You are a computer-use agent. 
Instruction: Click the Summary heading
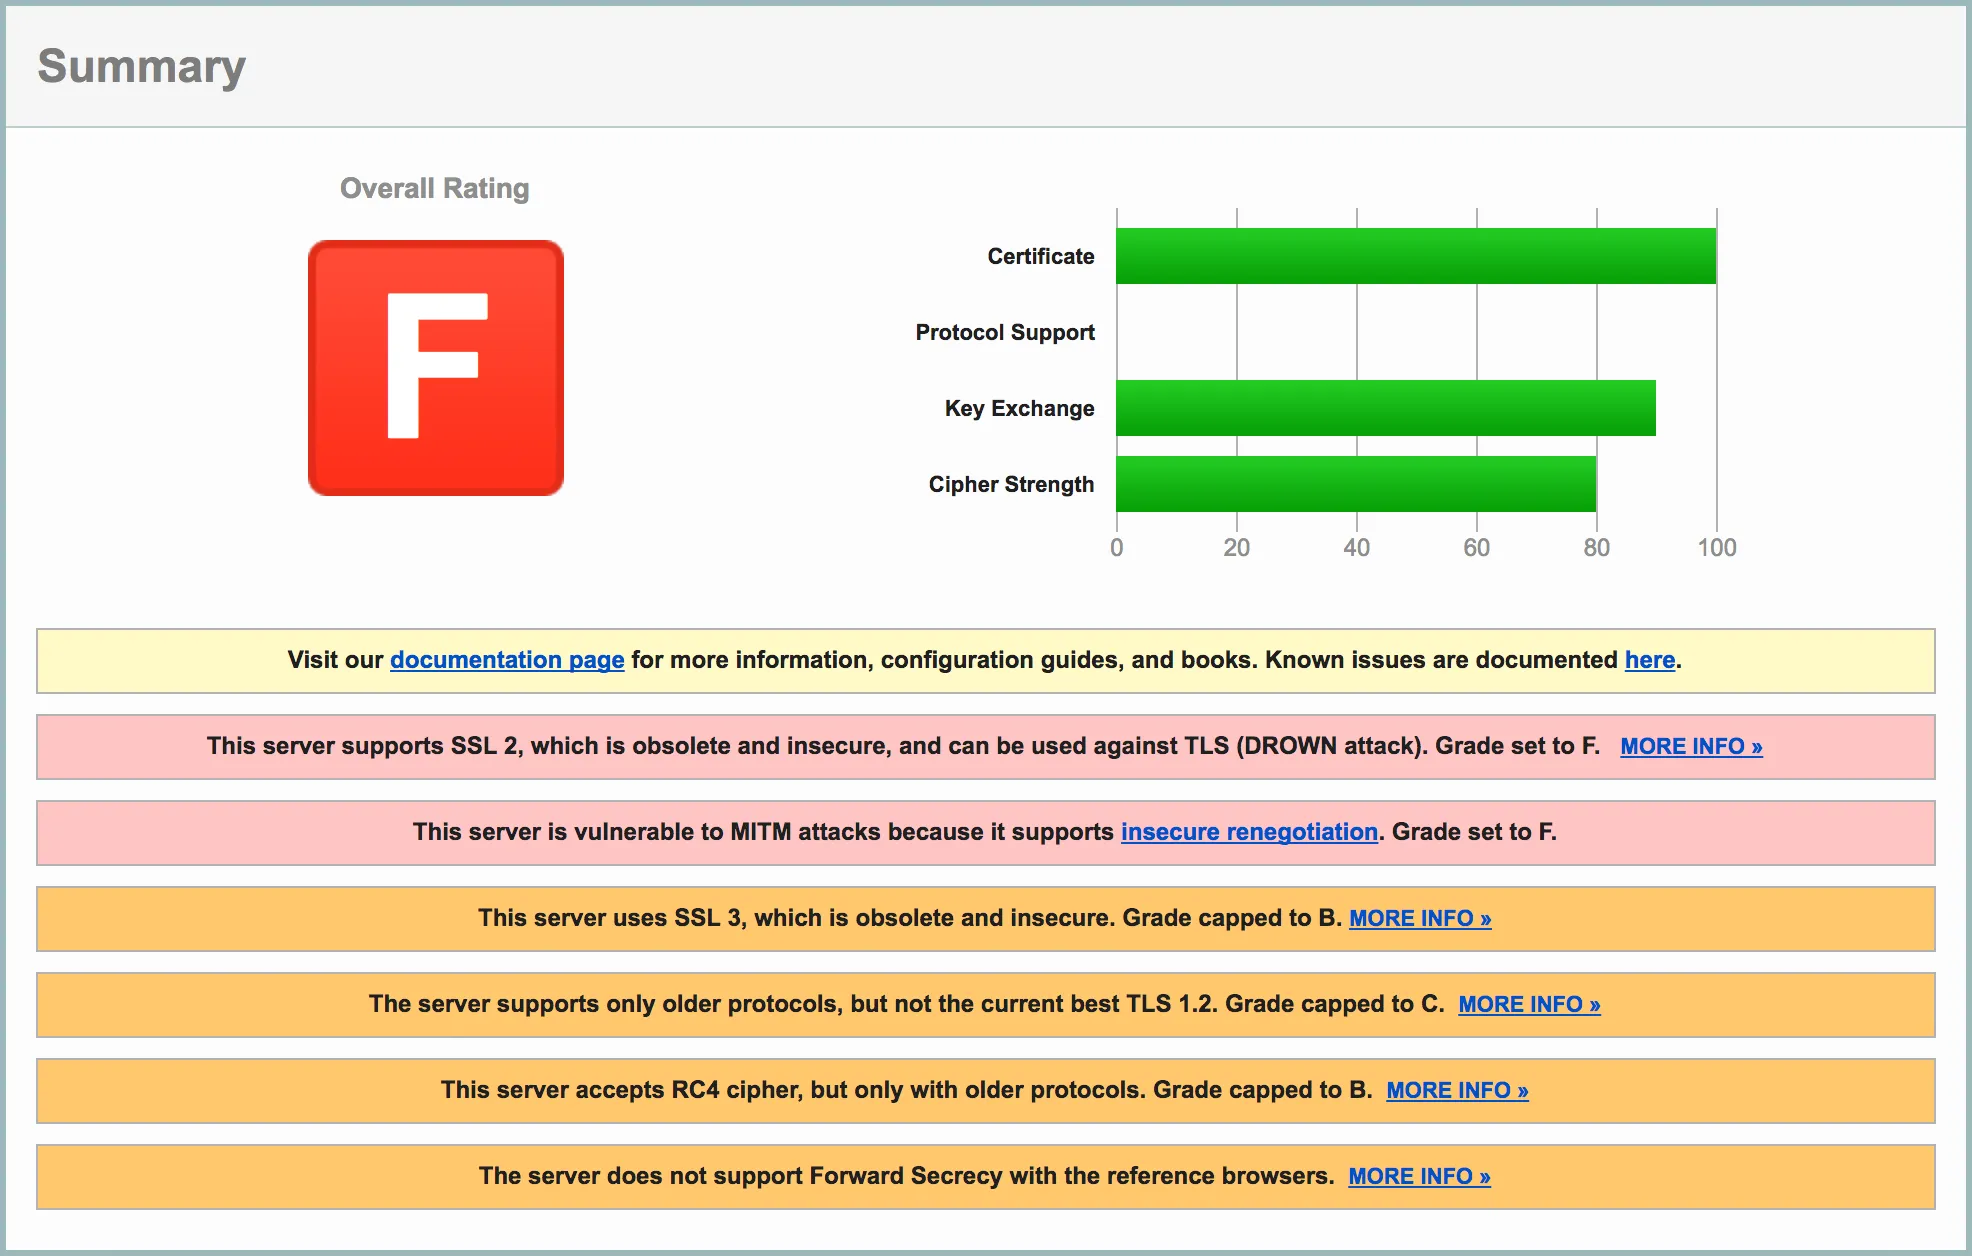pos(142,66)
